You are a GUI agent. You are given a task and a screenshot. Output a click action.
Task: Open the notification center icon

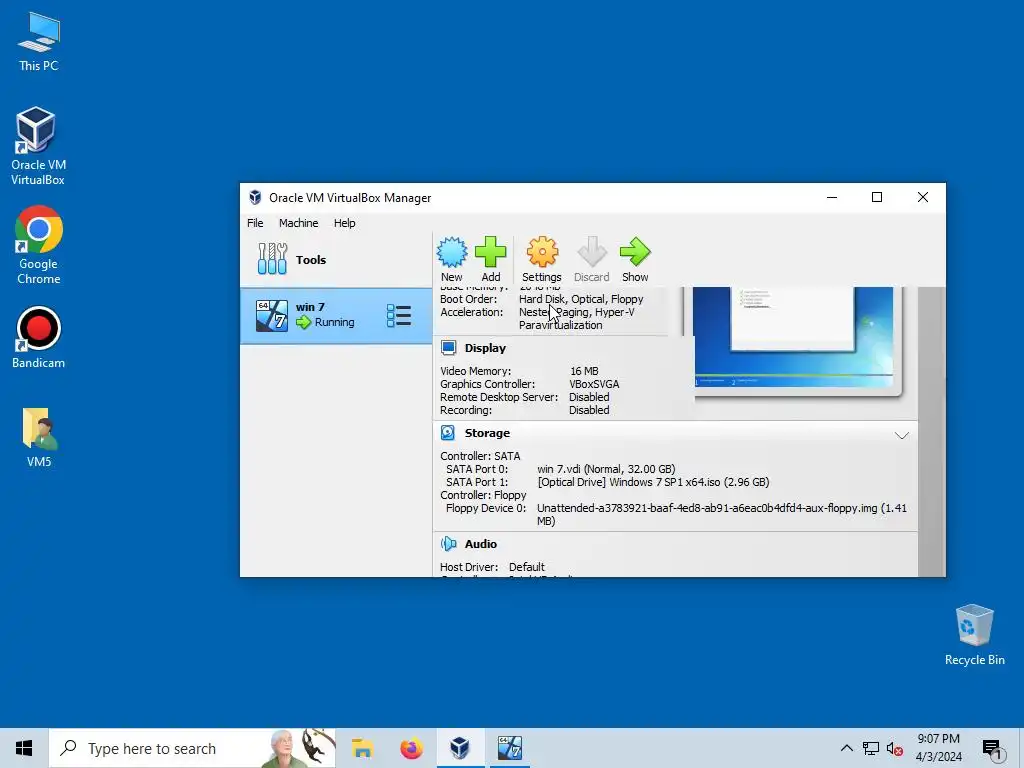(993, 749)
